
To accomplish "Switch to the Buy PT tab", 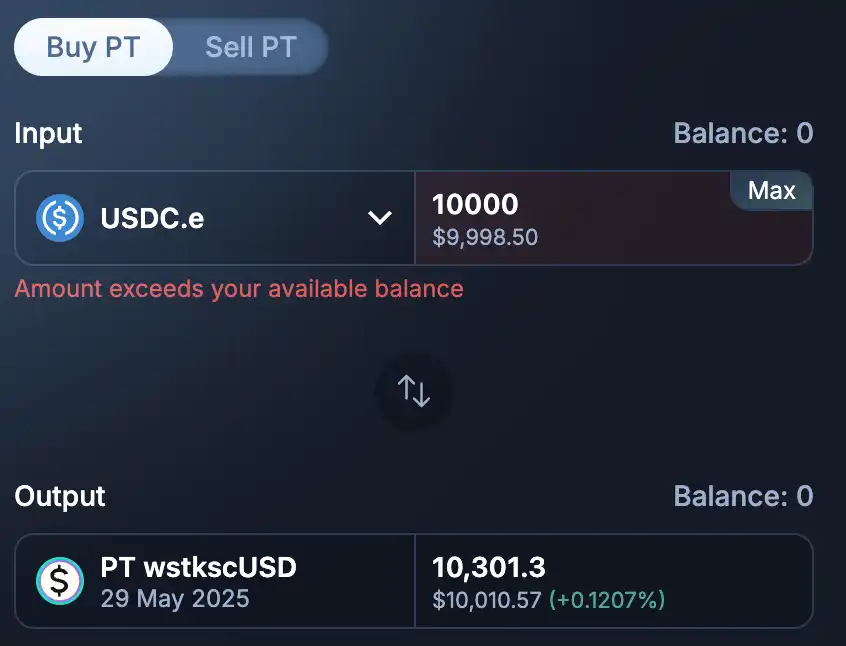I will [x=93, y=47].
